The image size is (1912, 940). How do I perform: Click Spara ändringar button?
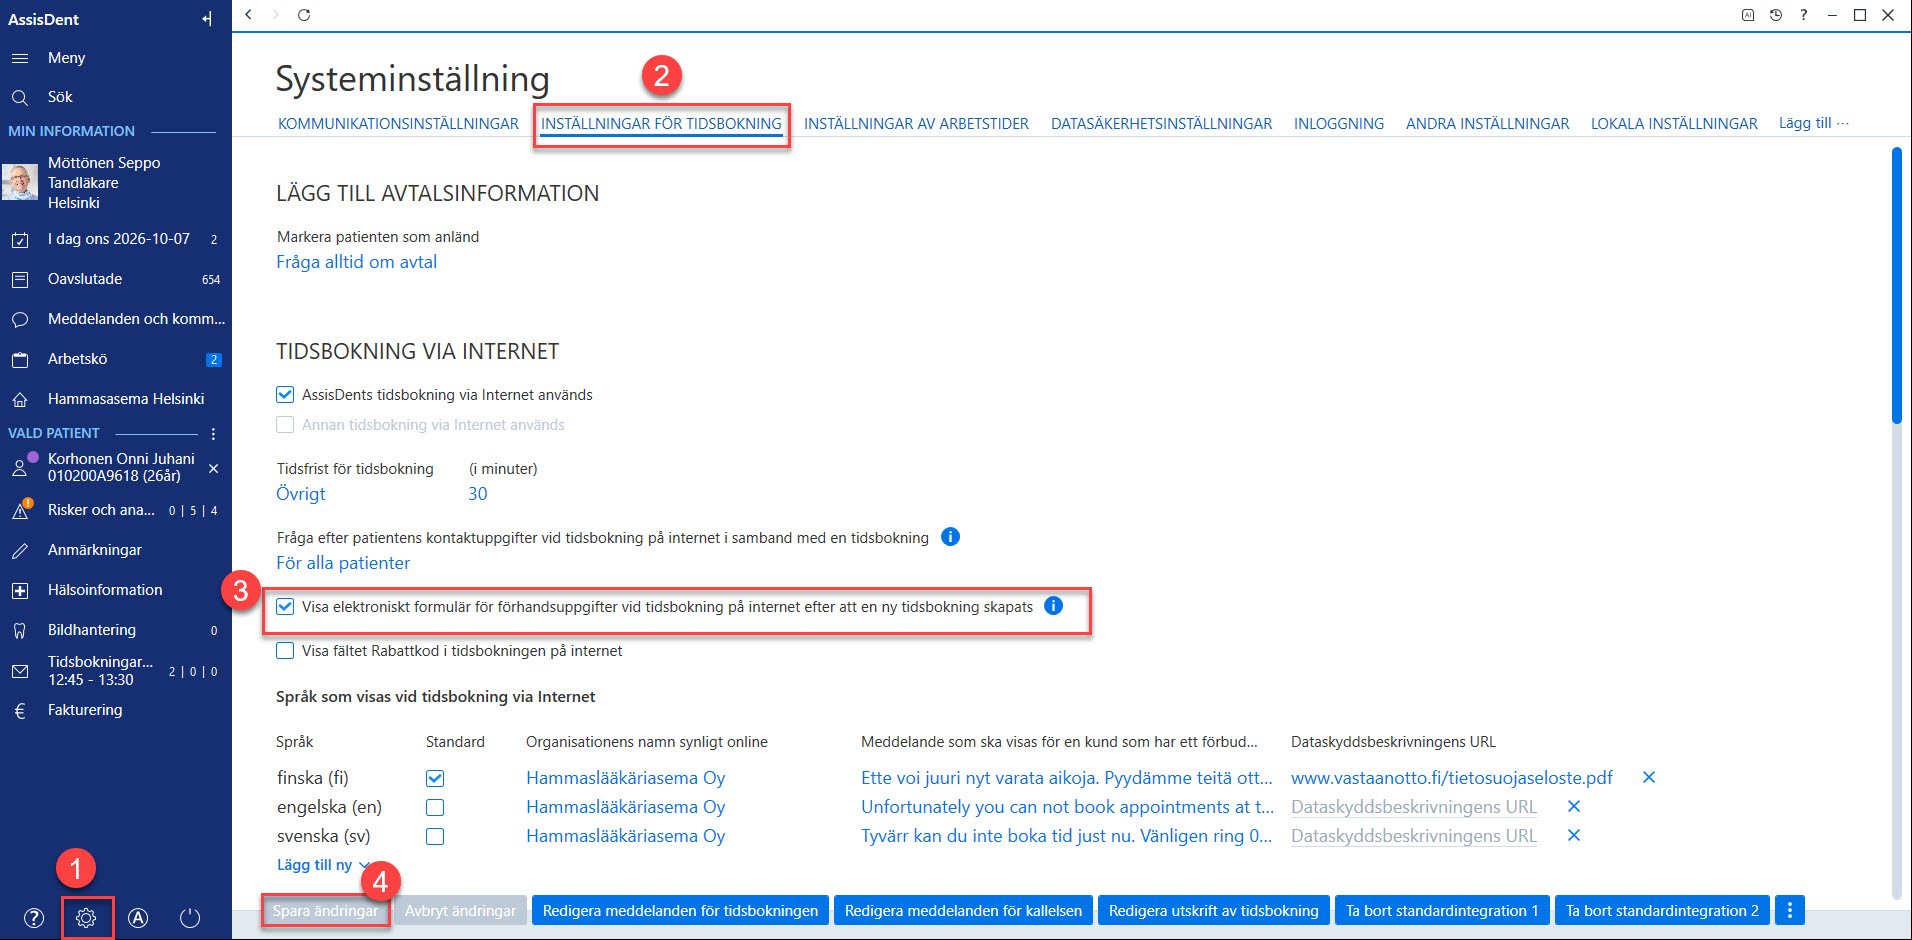coord(325,911)
